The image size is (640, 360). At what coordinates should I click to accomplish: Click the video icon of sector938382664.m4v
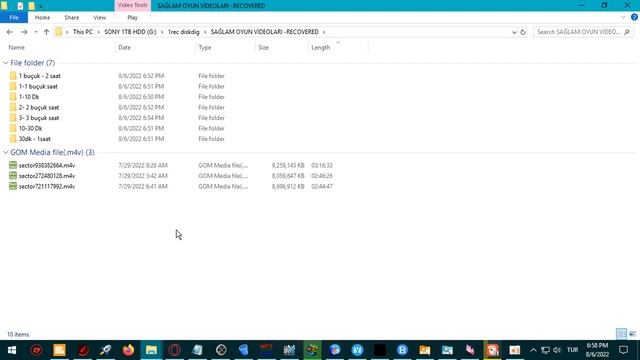click(x=13, y=165)
